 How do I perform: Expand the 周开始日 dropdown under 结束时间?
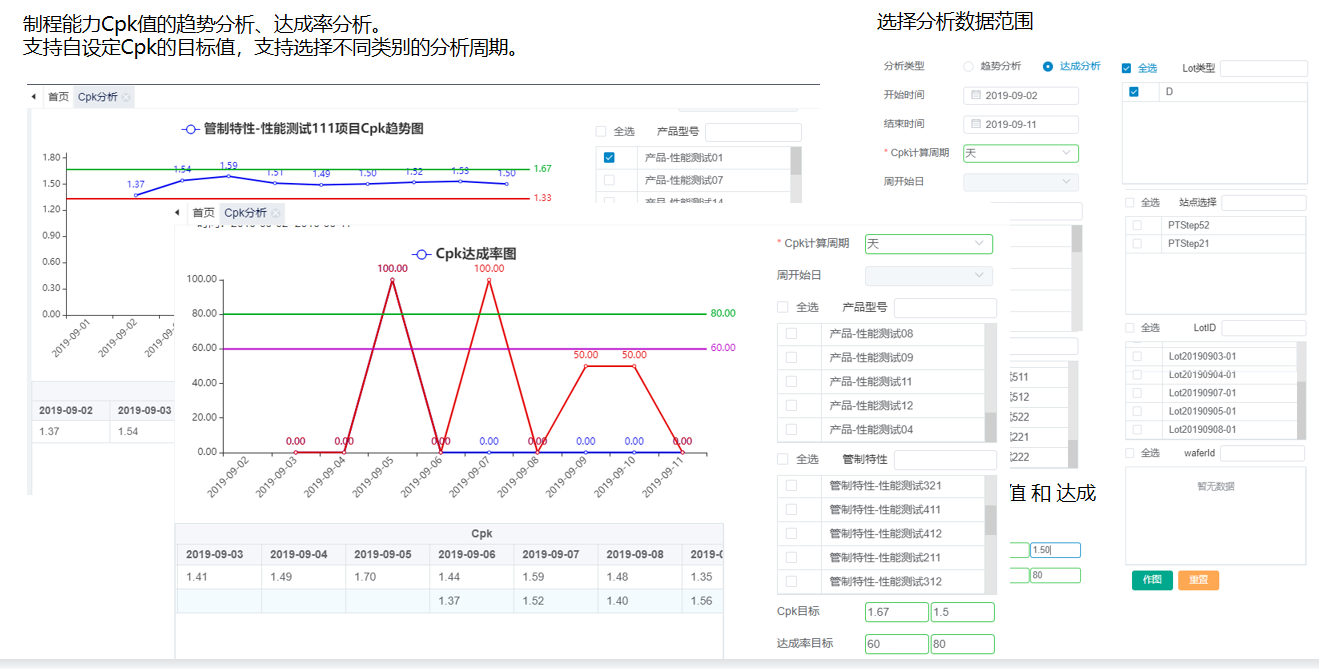coord(1020,182)
